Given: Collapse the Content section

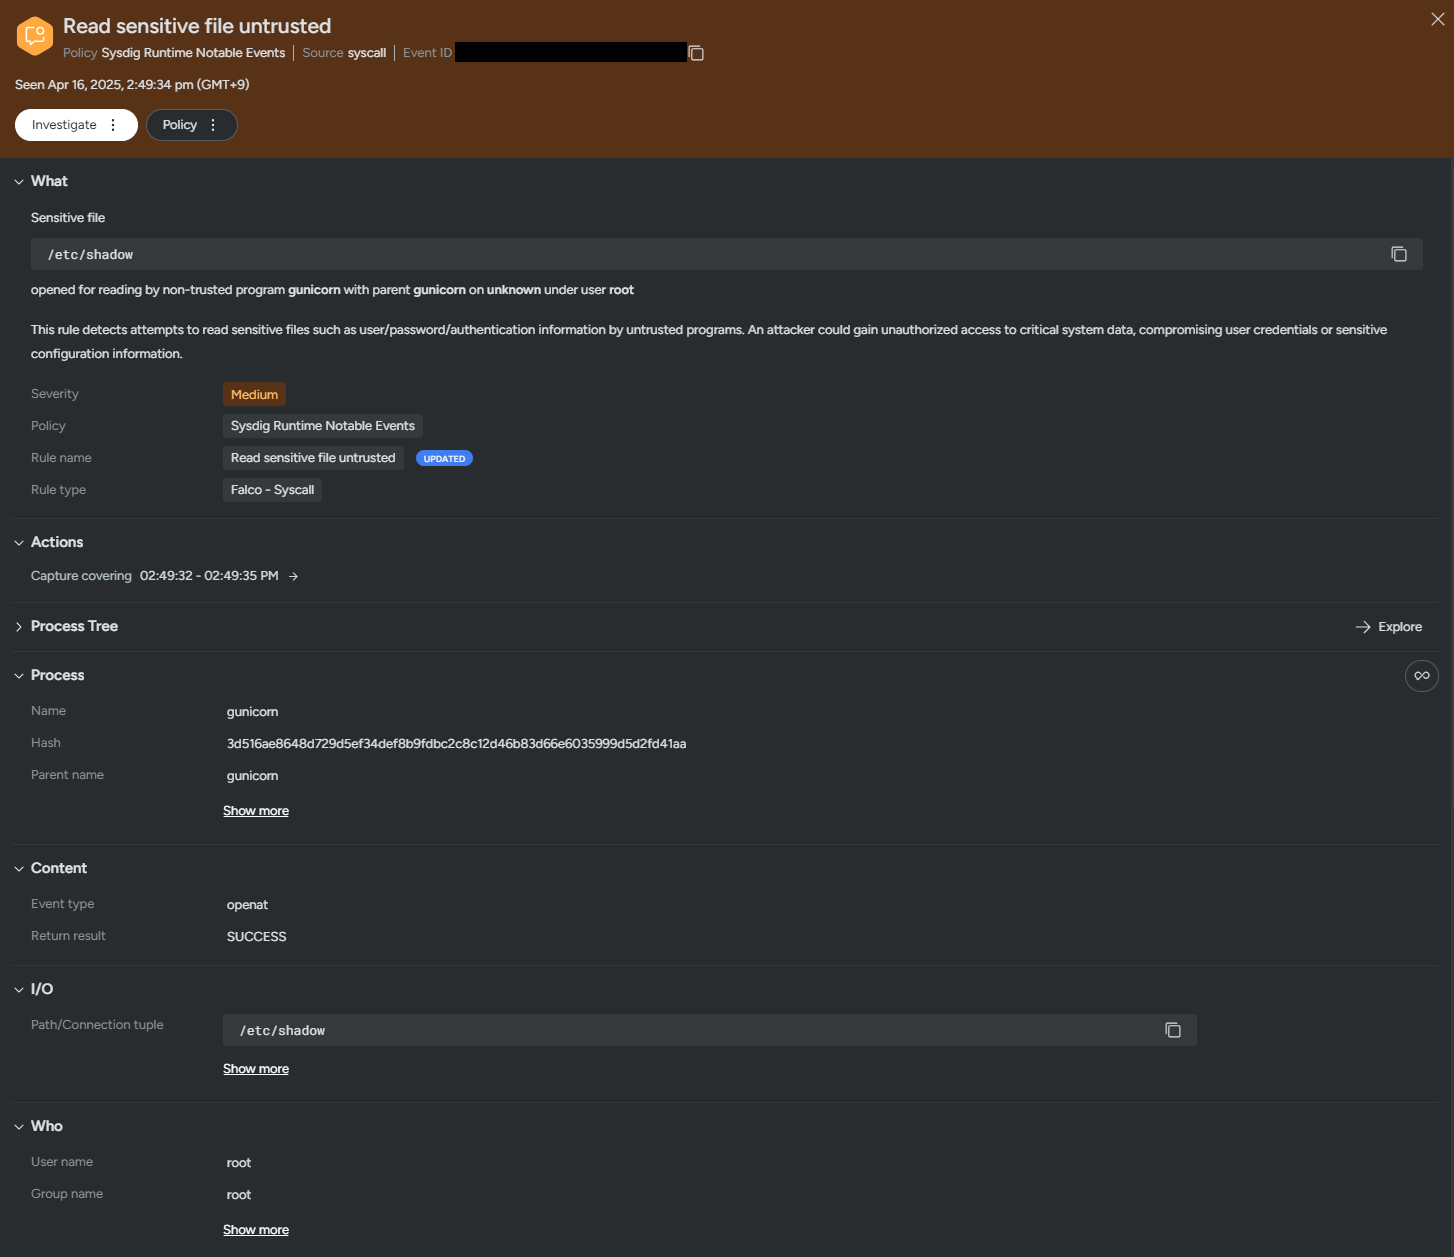Looking at the screenshot, I should coord(19,869).
